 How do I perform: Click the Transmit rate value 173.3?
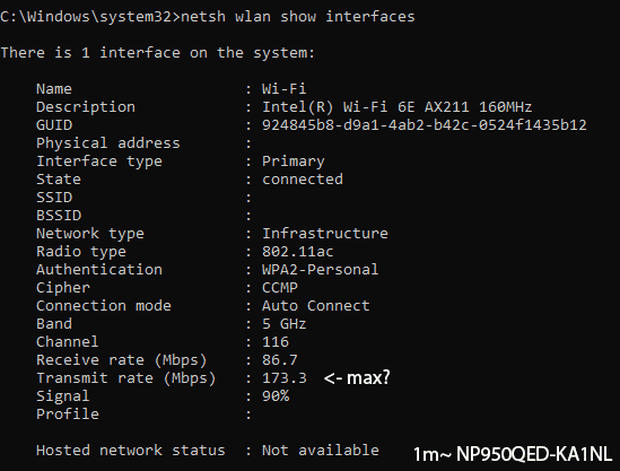[x=284, y=378]
